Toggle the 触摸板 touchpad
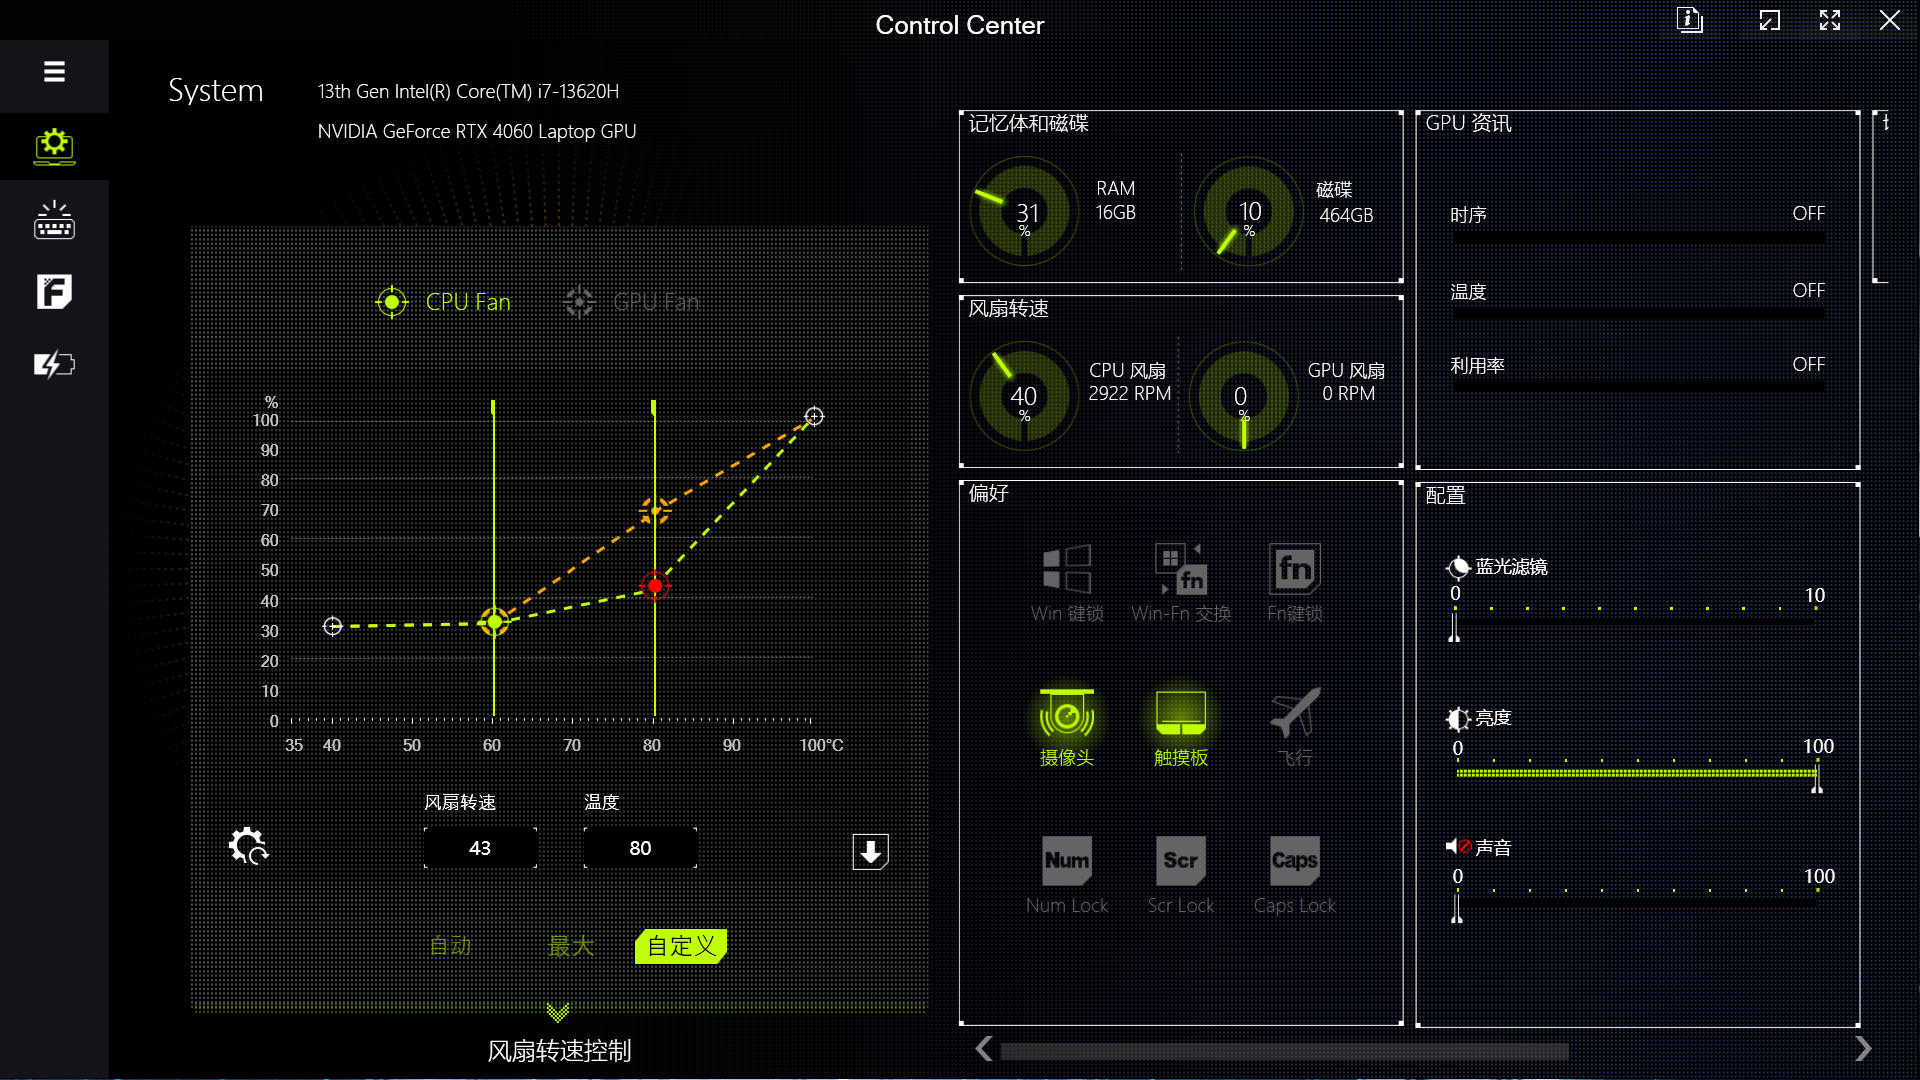 [x=1181, y=728]
